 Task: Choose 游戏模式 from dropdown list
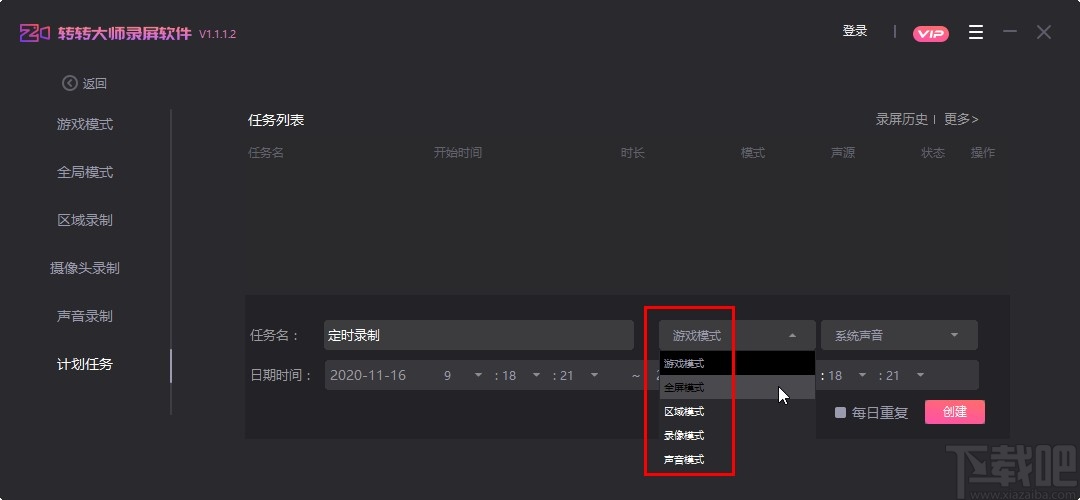[x=737, y=363]
